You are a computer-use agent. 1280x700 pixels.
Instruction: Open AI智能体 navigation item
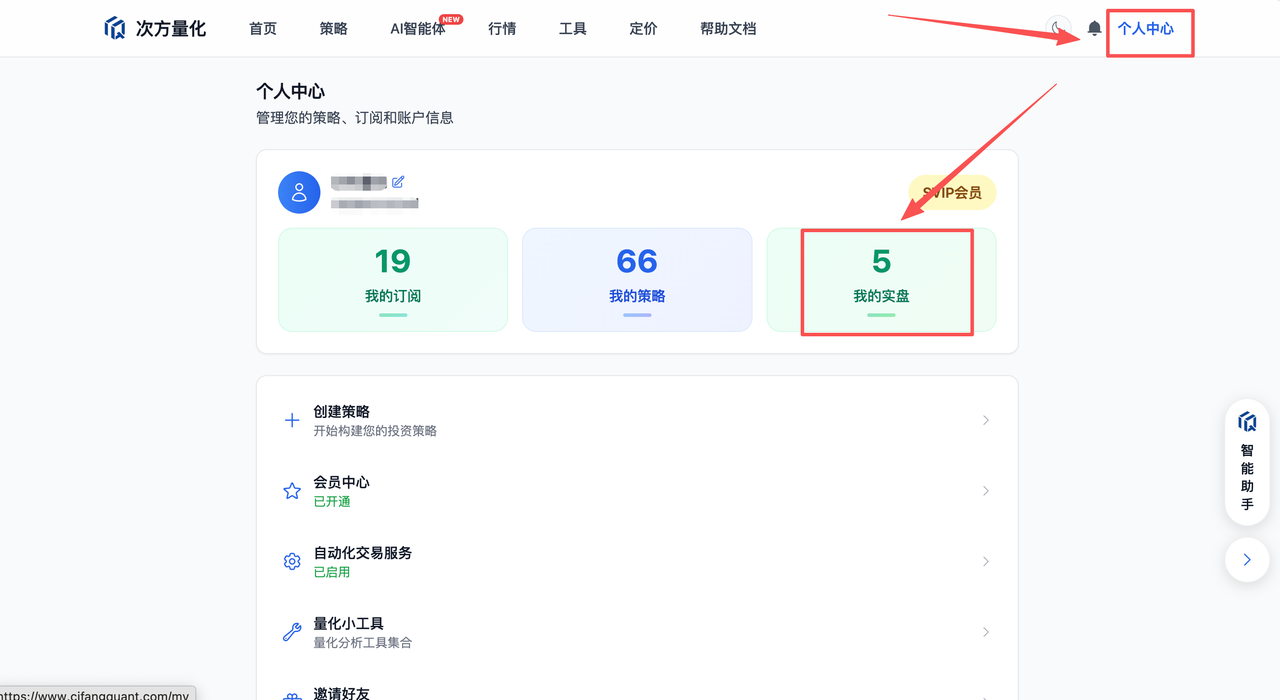coord(418,29)
